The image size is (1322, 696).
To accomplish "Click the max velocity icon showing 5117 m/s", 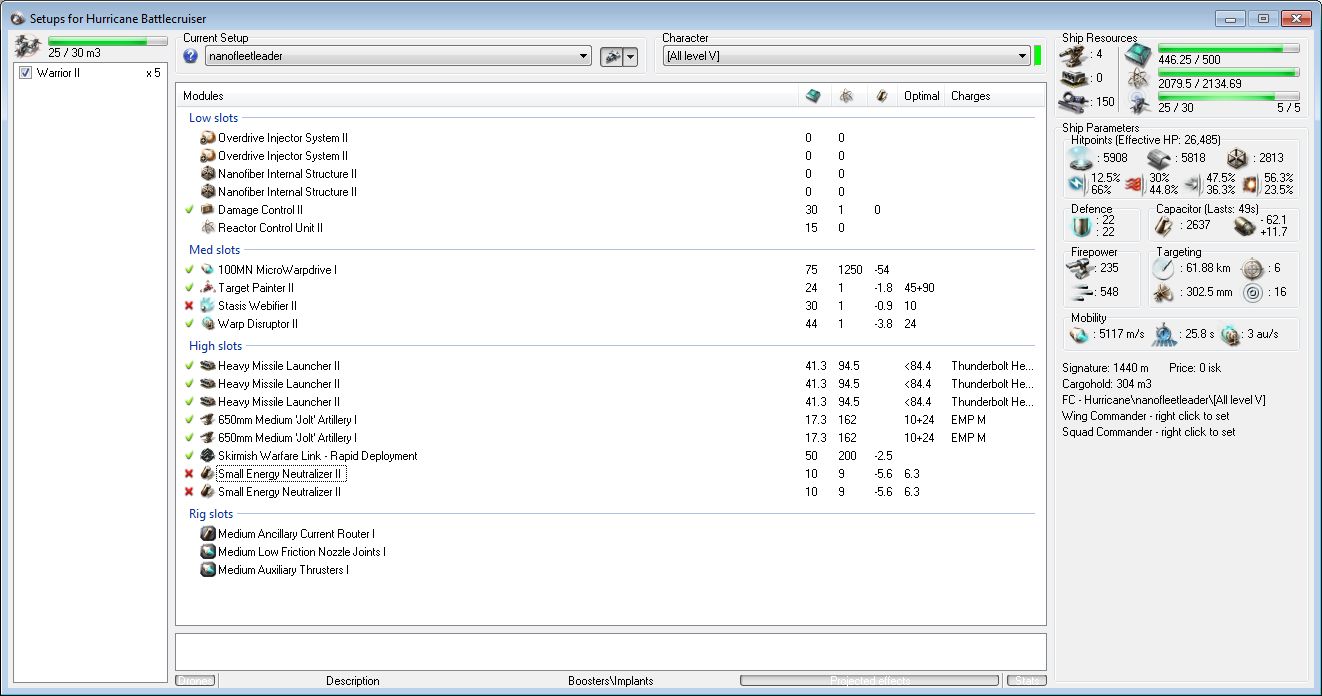I will 1078,334.
